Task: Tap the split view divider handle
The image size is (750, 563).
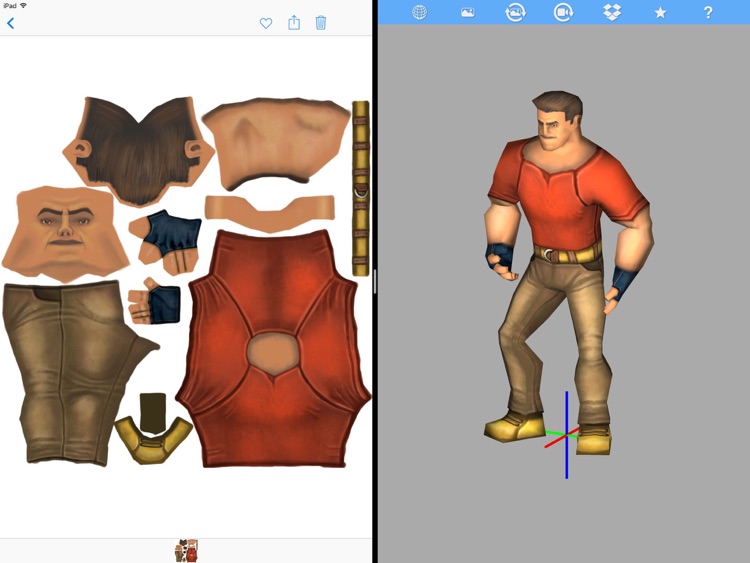Action: pos(375,281)
